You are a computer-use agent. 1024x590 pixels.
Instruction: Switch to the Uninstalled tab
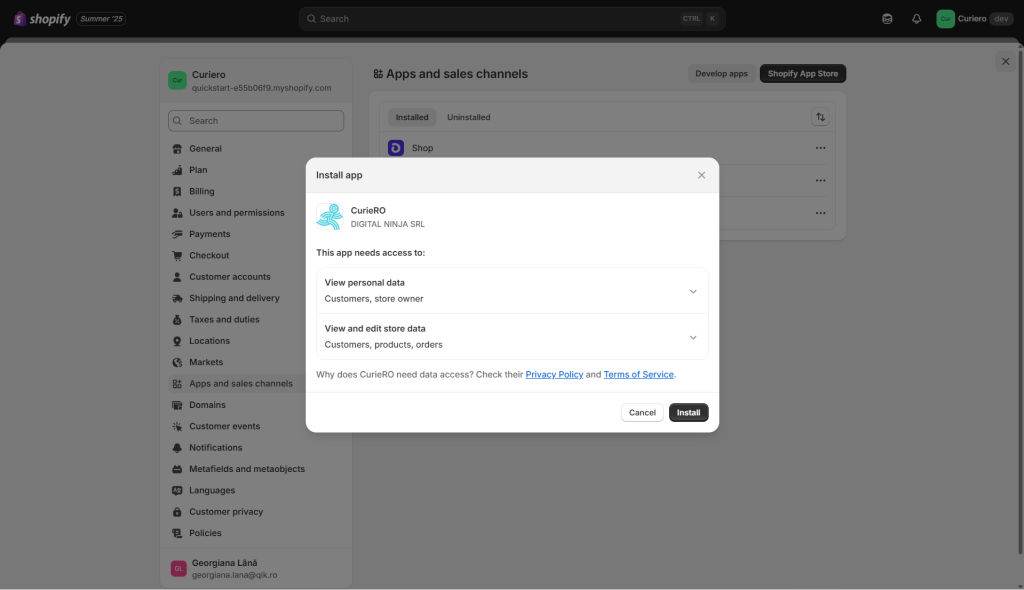(x=468, y=118)
